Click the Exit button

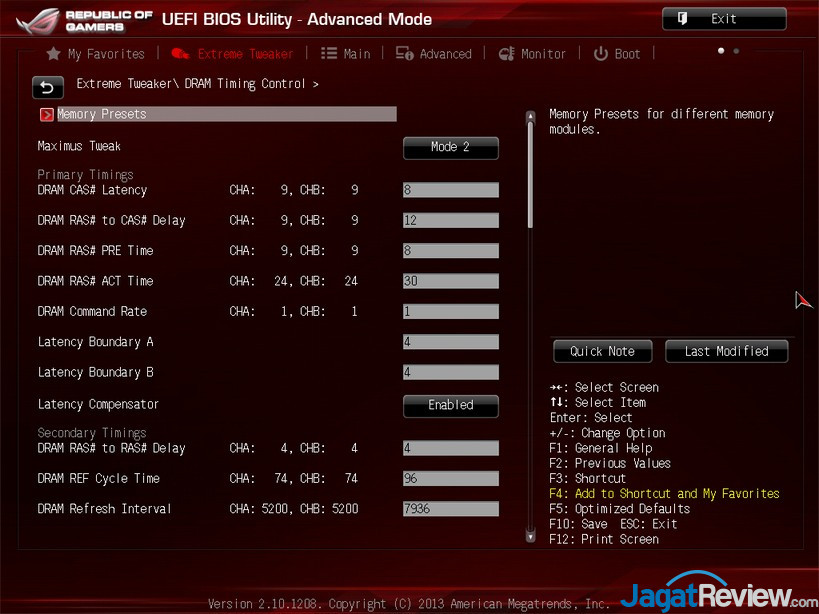(x=724, y=19)
